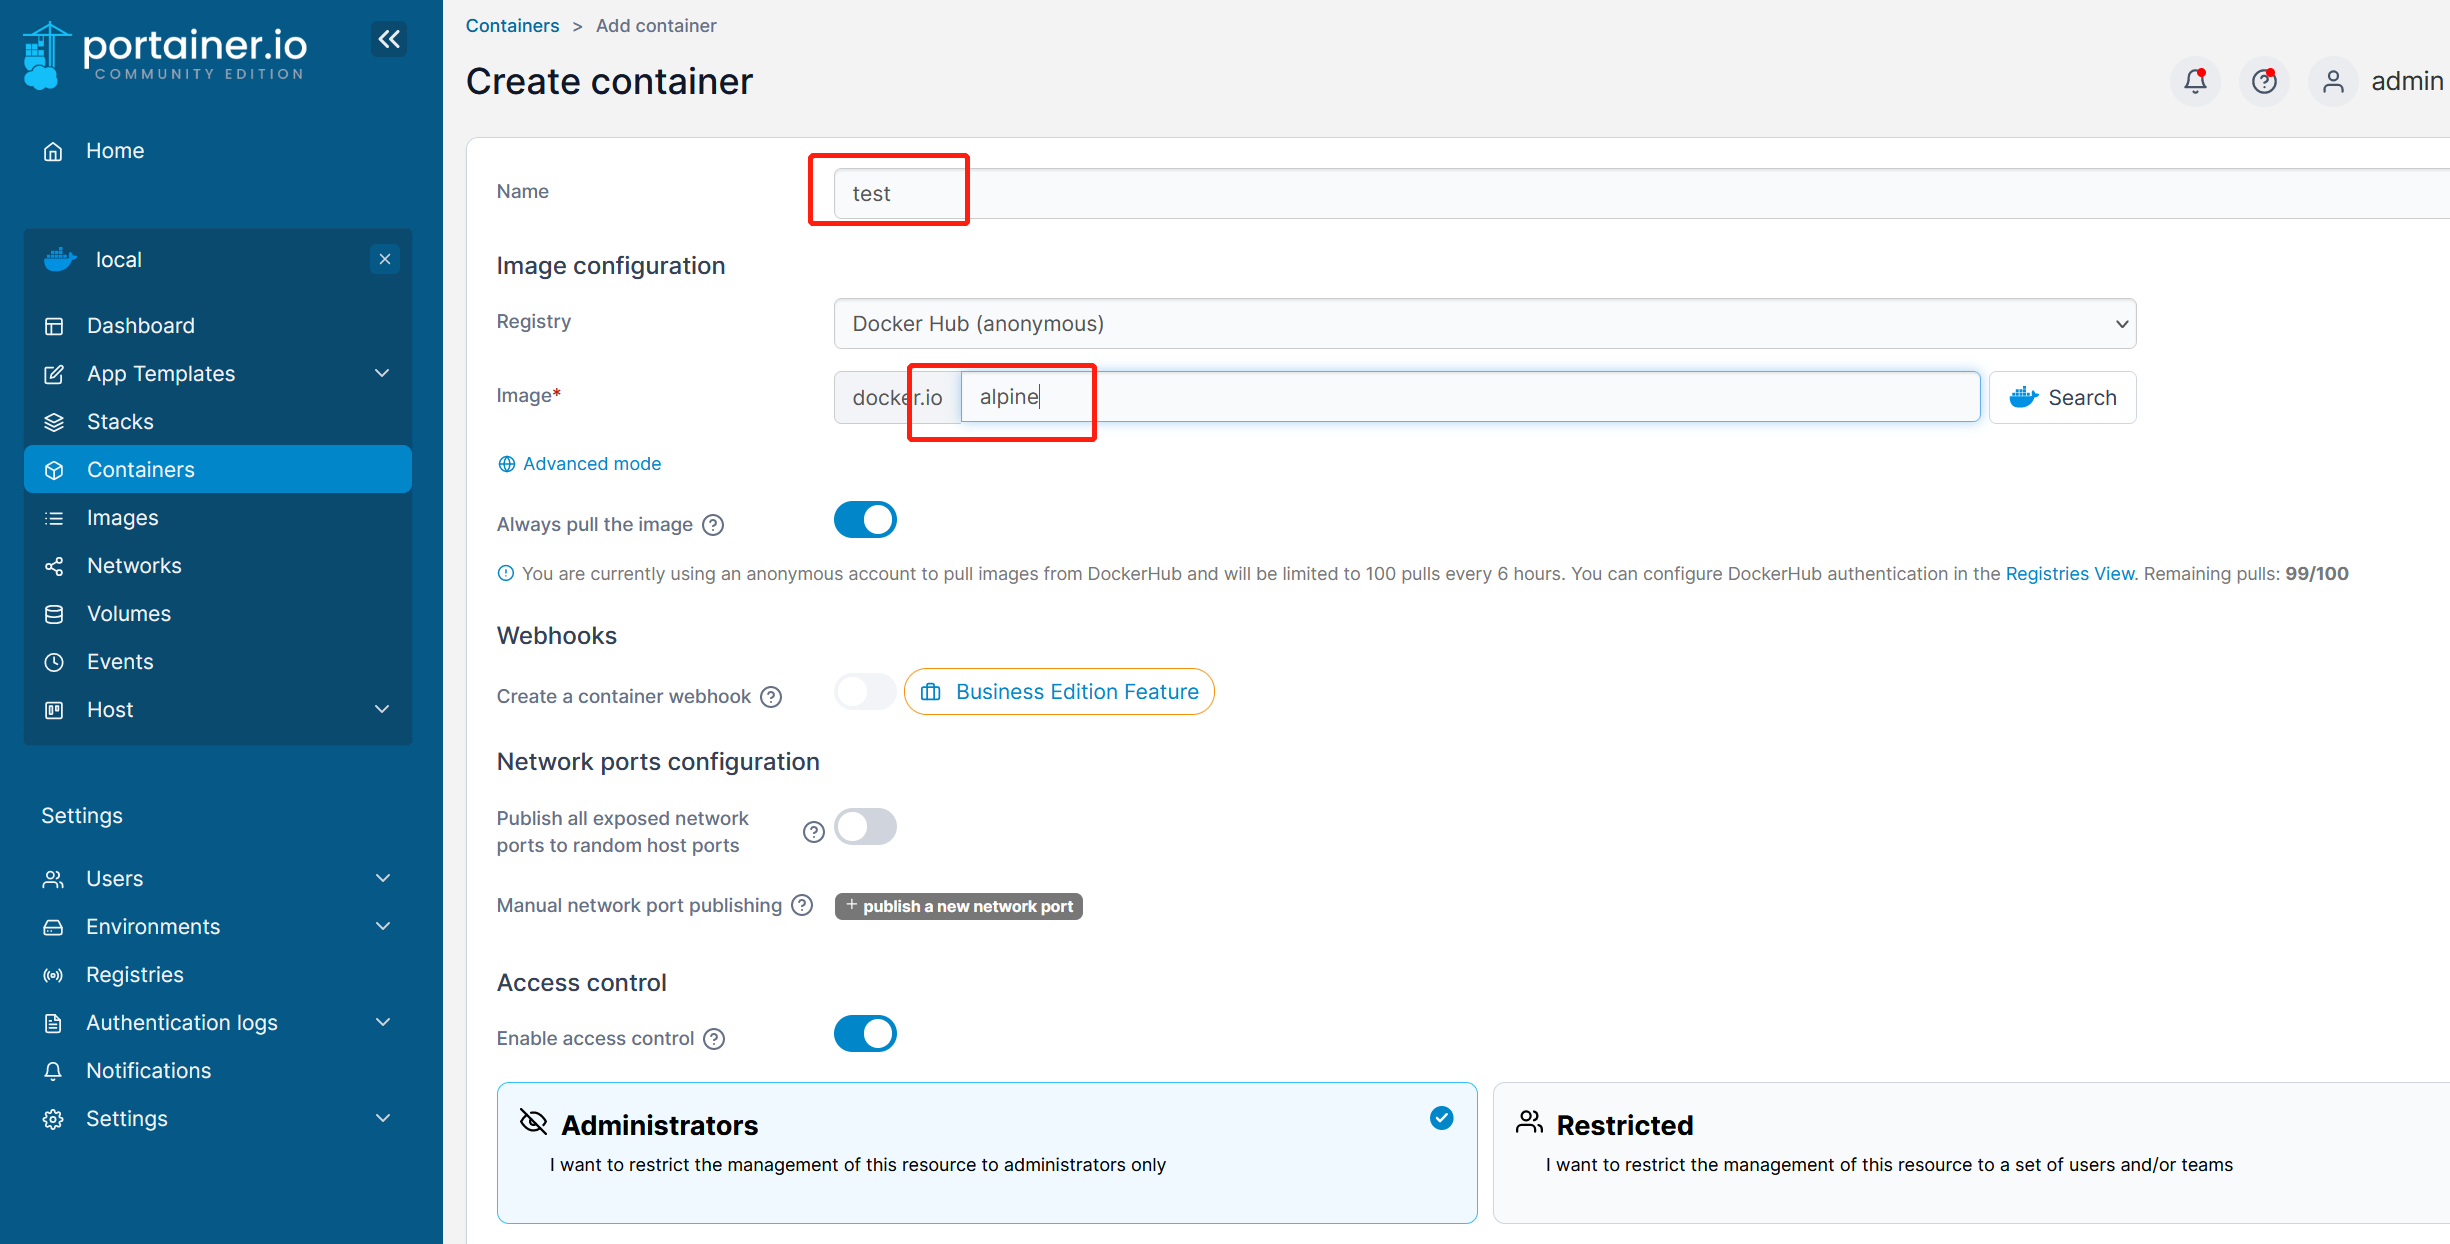The height and width of the screenshot is (1244, 2450).
Task: Click the admin user avatar icon
Action: (x=2333, y=81)
